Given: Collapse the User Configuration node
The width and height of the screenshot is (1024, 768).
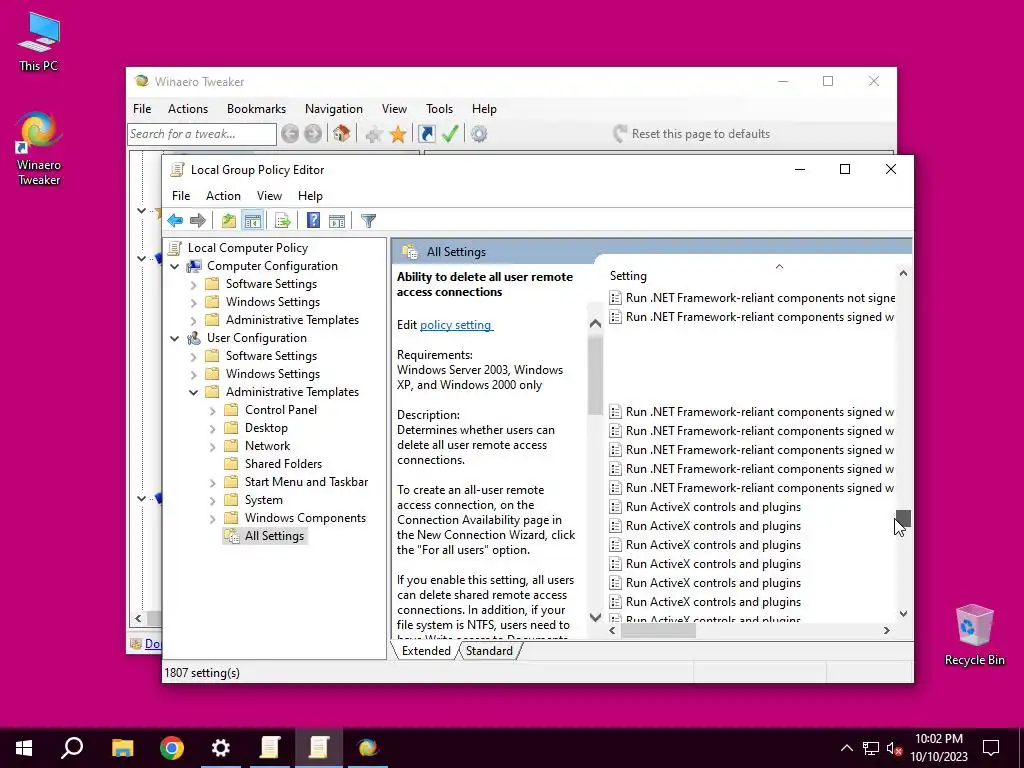Looking at the screenshot, I should point(174,338).
